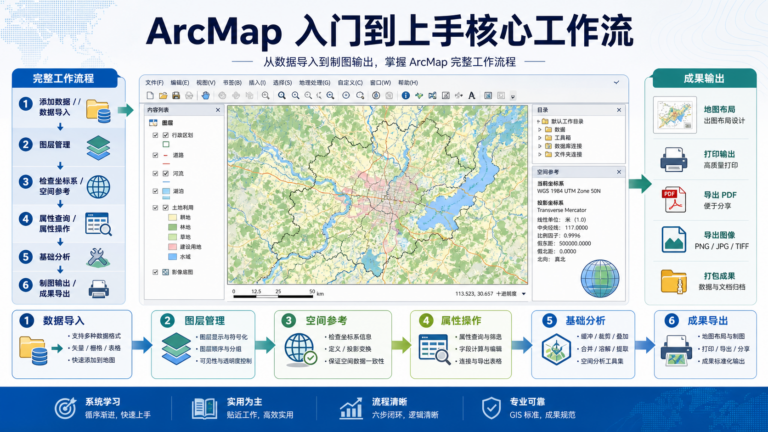Click the folder-database icon beside 添加数据
Viewport: 768px width, 432px height.
pyautogui.click(x=98, y=111)
